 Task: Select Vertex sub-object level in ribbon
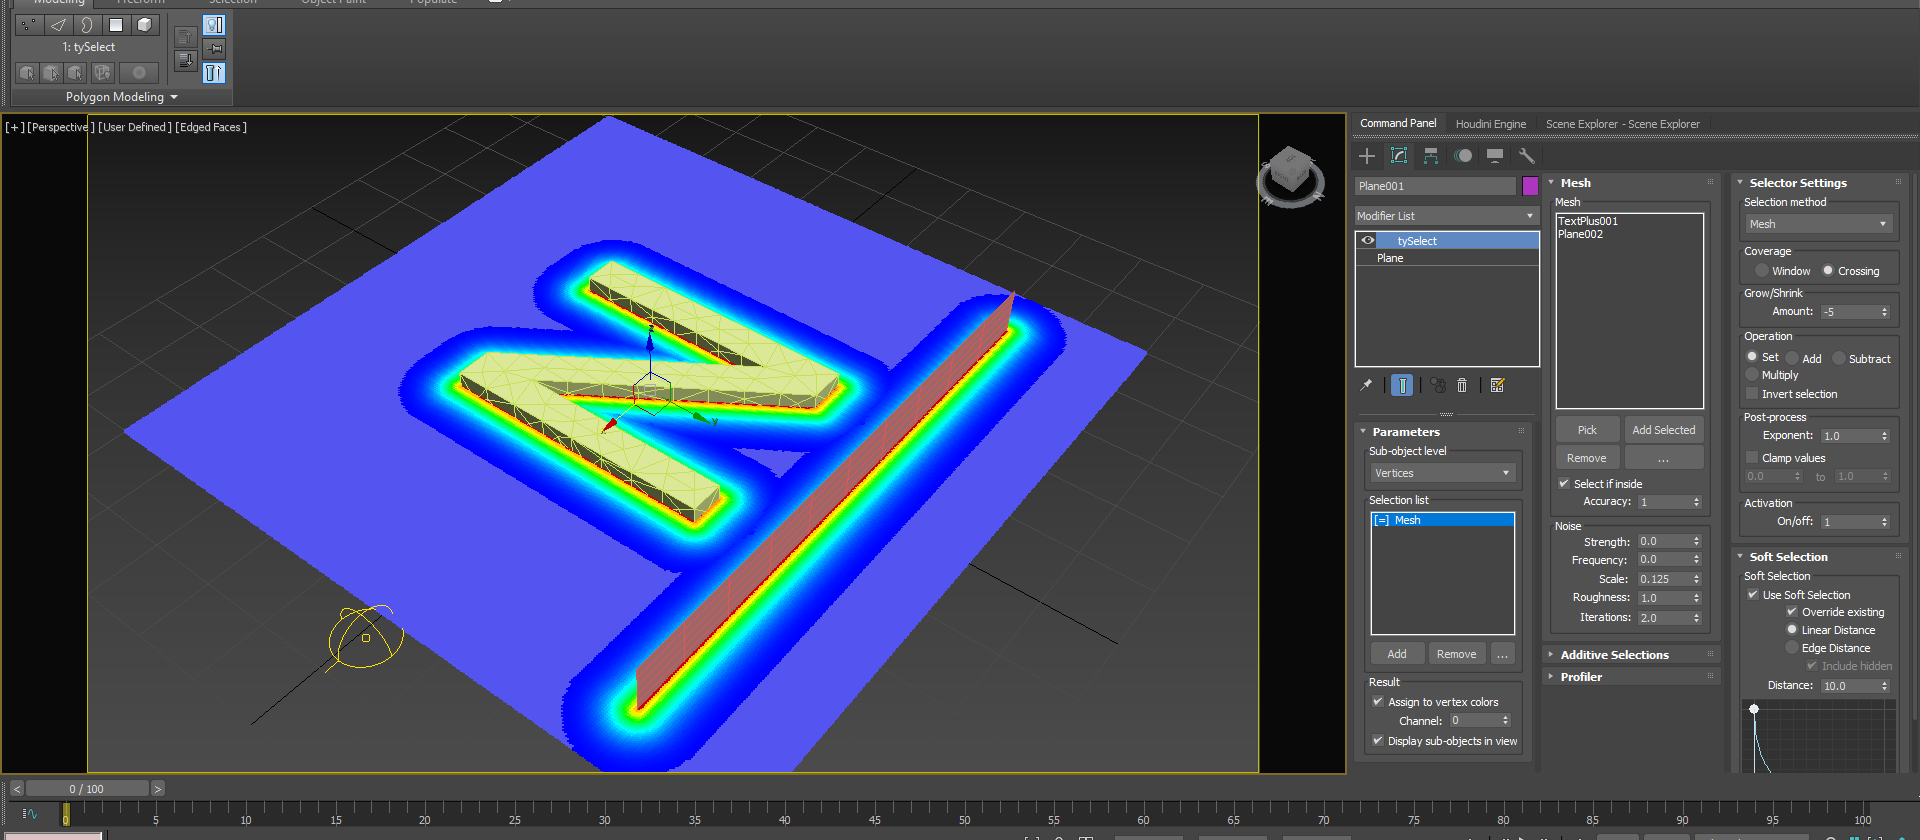coord(29,25)
